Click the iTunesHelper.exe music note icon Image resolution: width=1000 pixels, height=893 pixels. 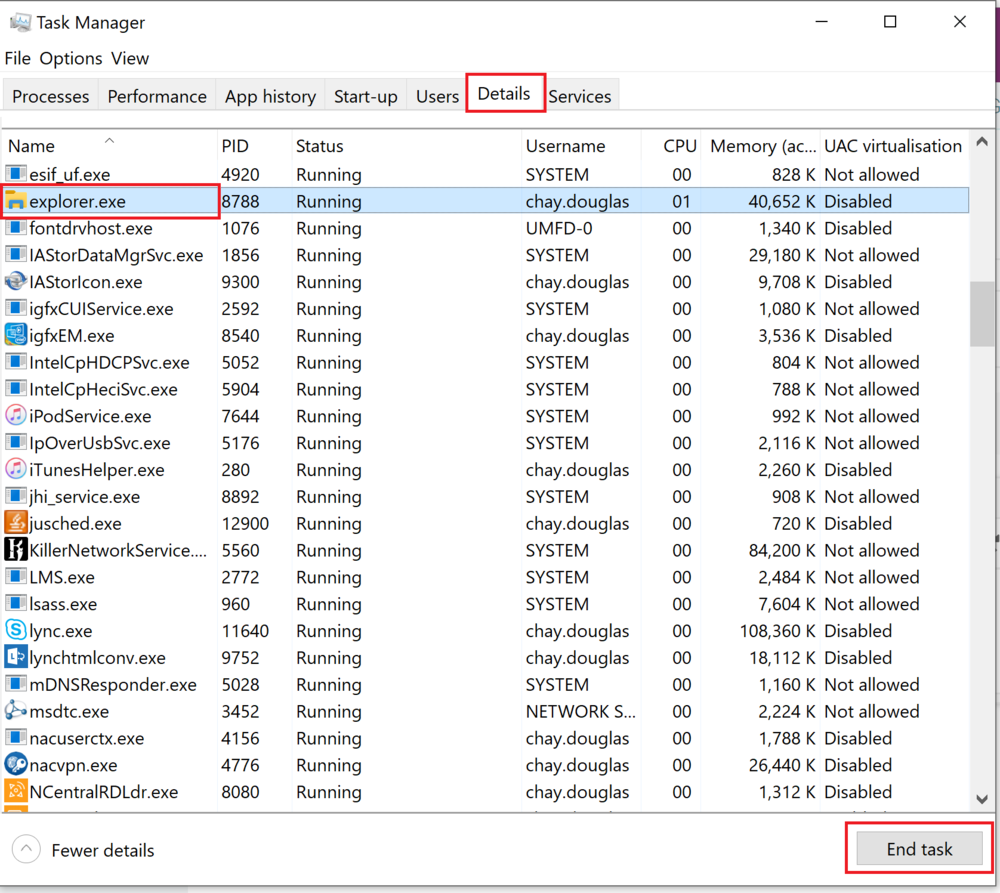[x=14, y=470]
